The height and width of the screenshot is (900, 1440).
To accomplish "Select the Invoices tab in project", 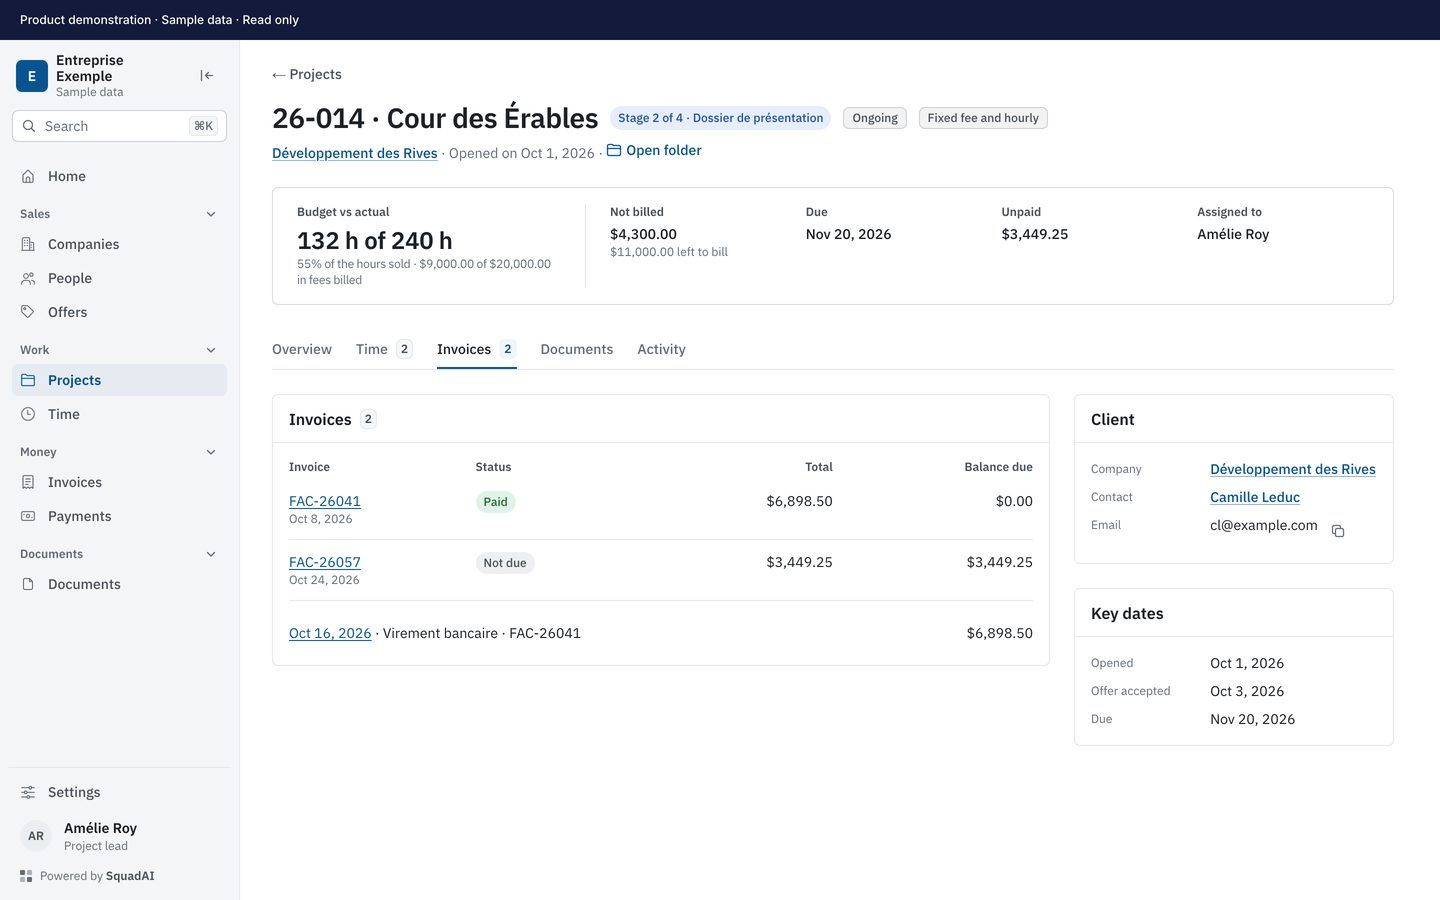I will [476, 349].
